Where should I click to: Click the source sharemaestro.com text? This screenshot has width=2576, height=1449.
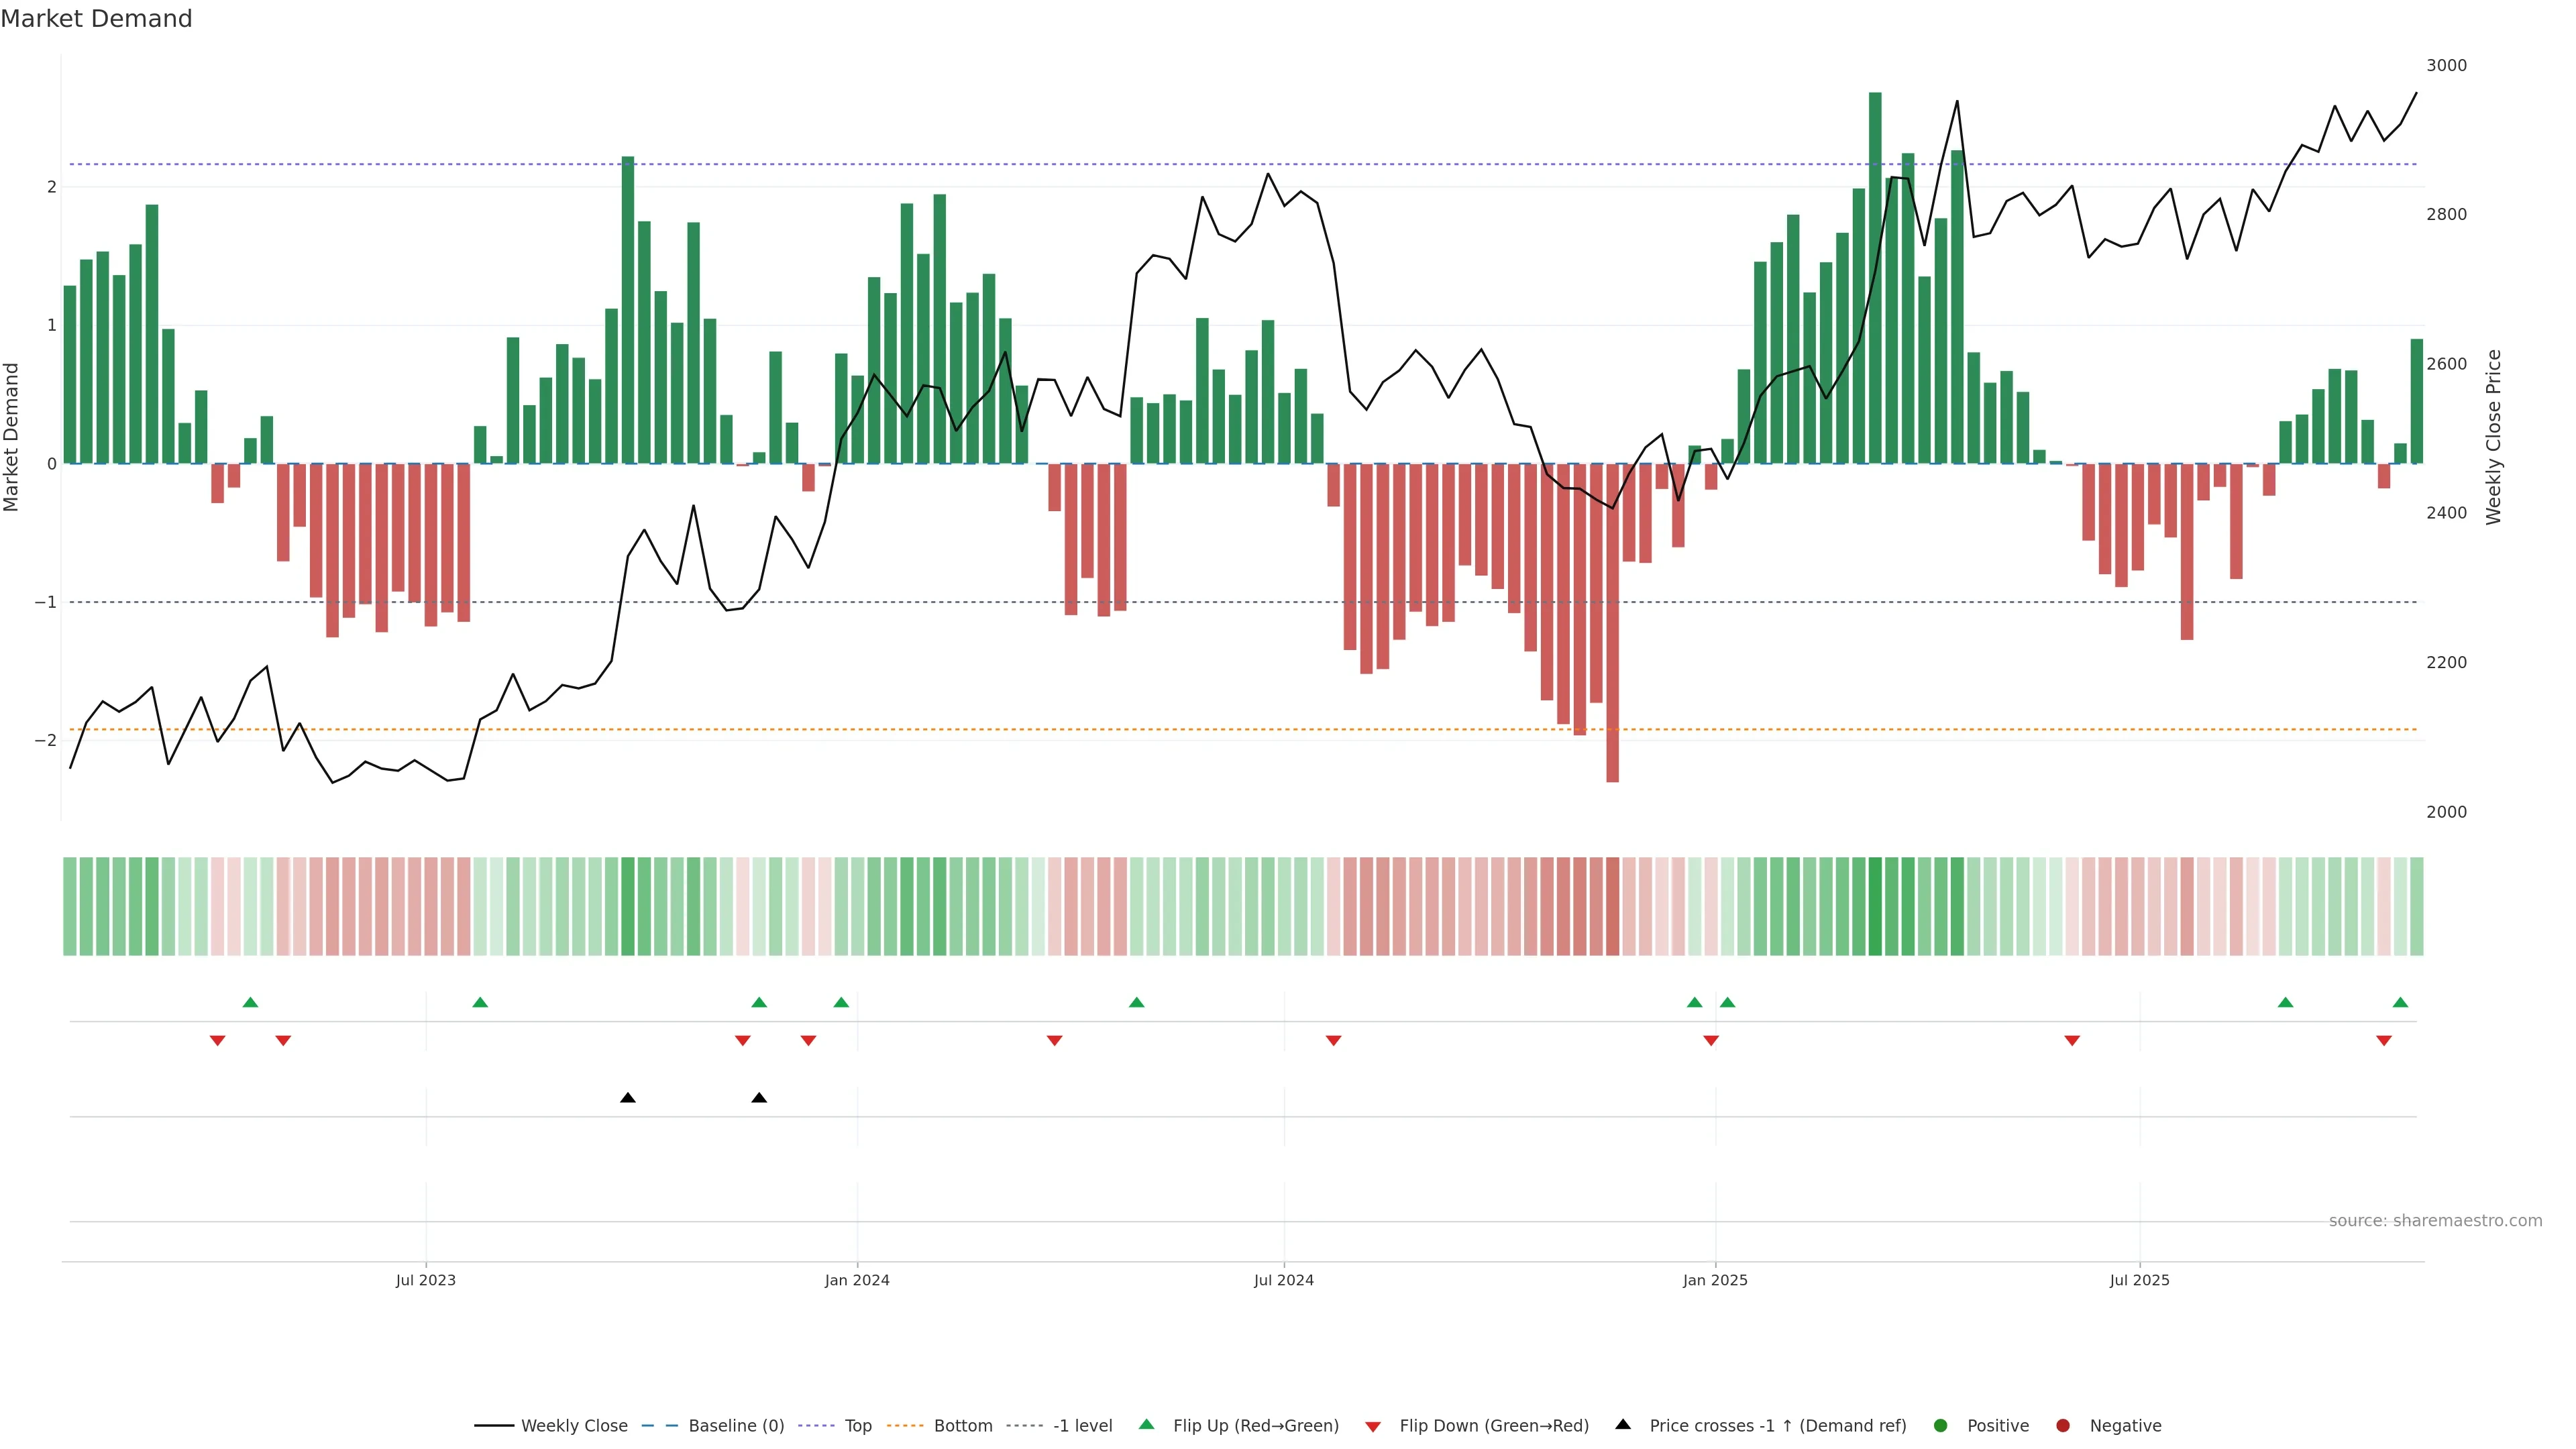pyautogui.click(x=2435, y=1221)
